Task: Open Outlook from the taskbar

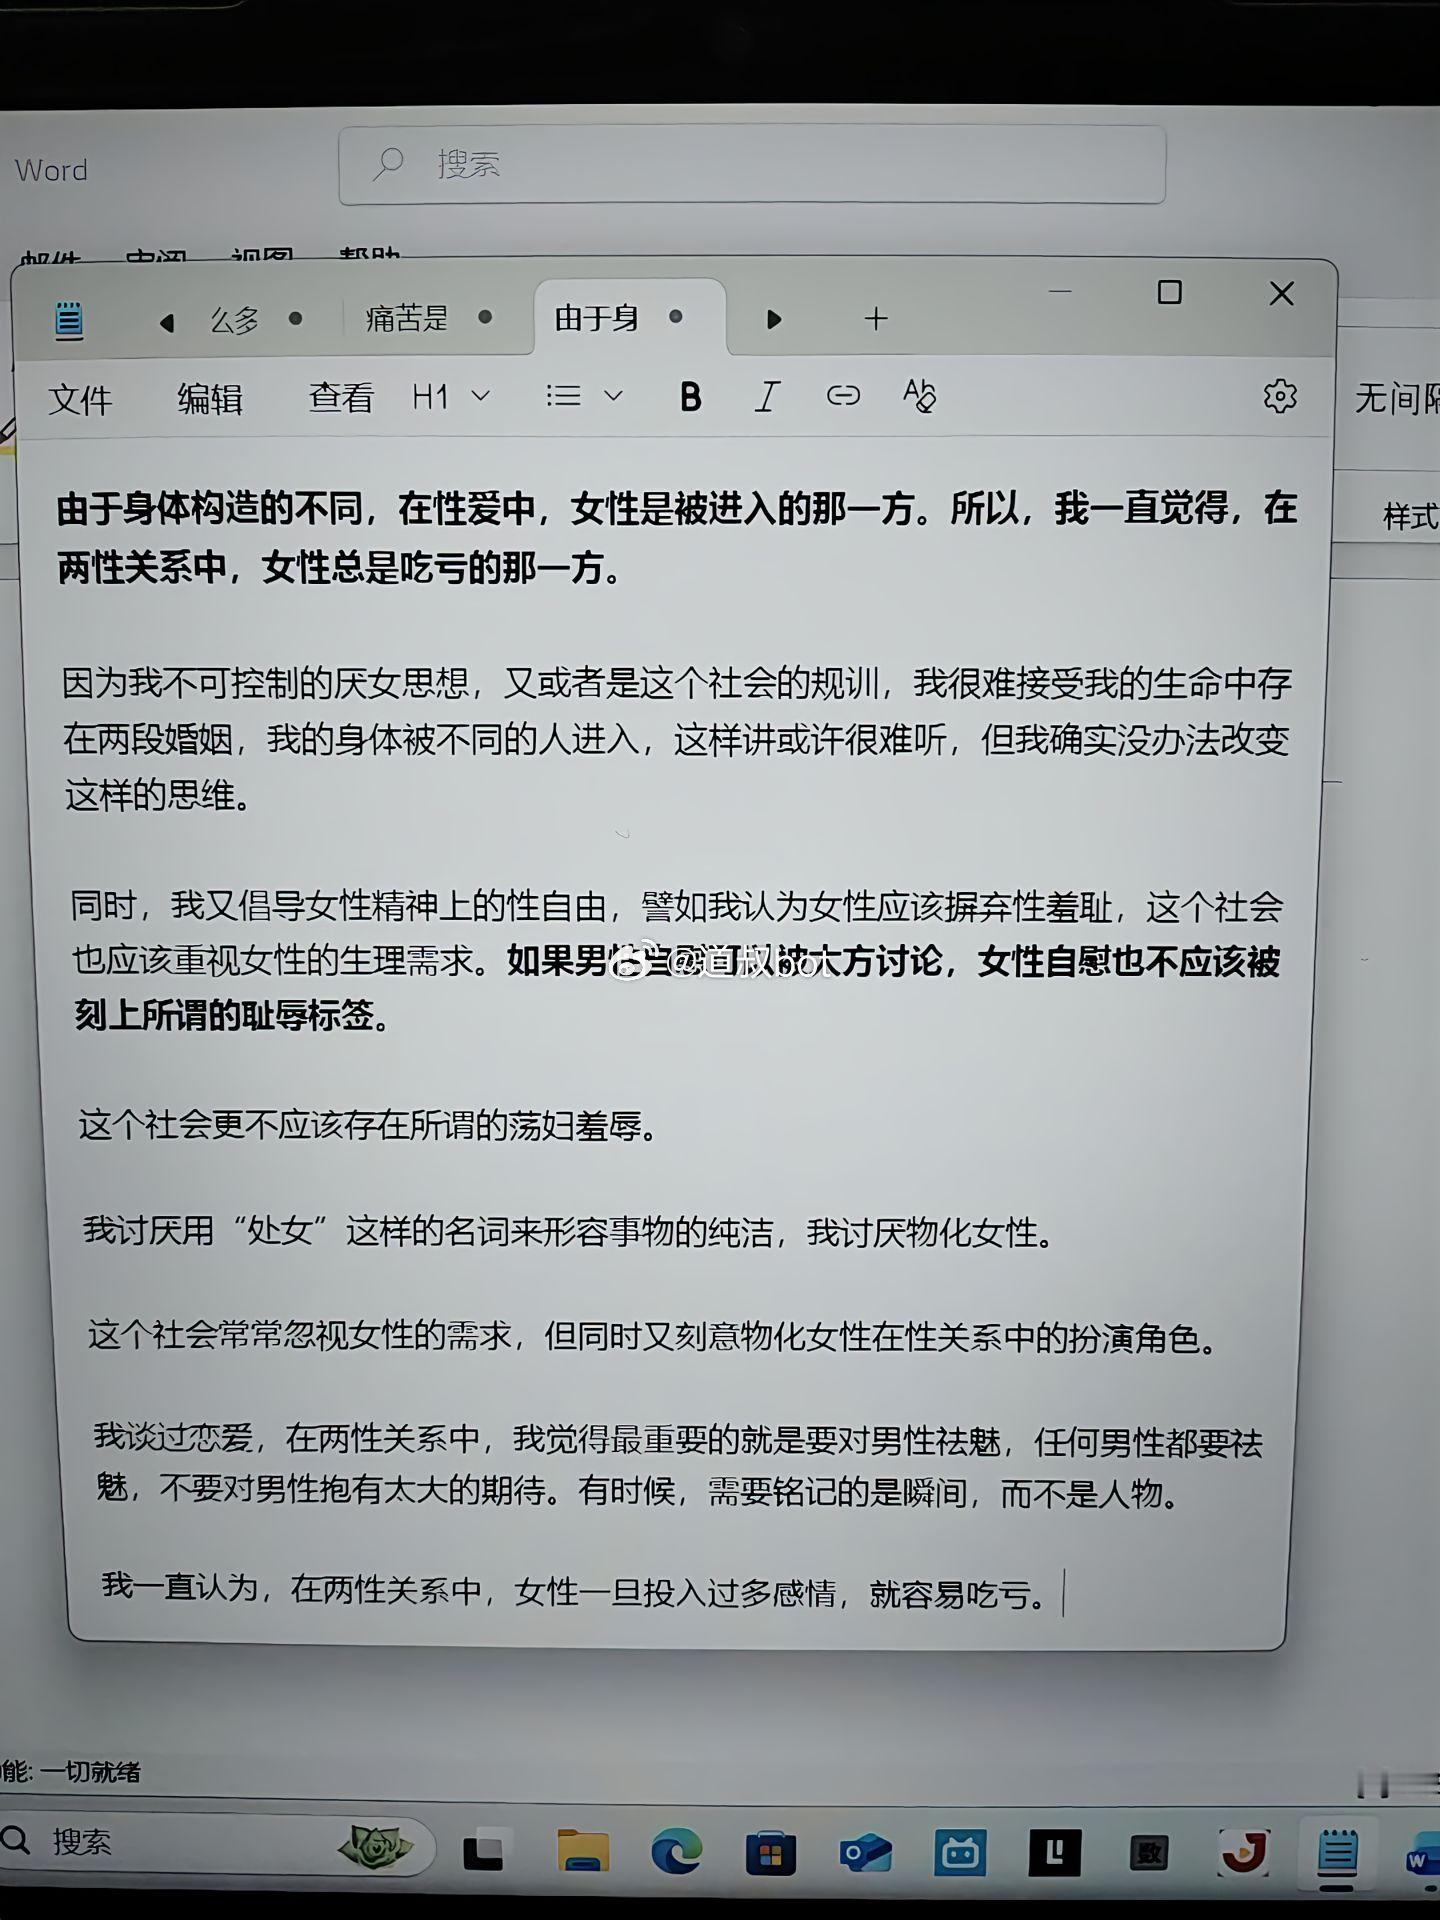Action: [866, 1854]
